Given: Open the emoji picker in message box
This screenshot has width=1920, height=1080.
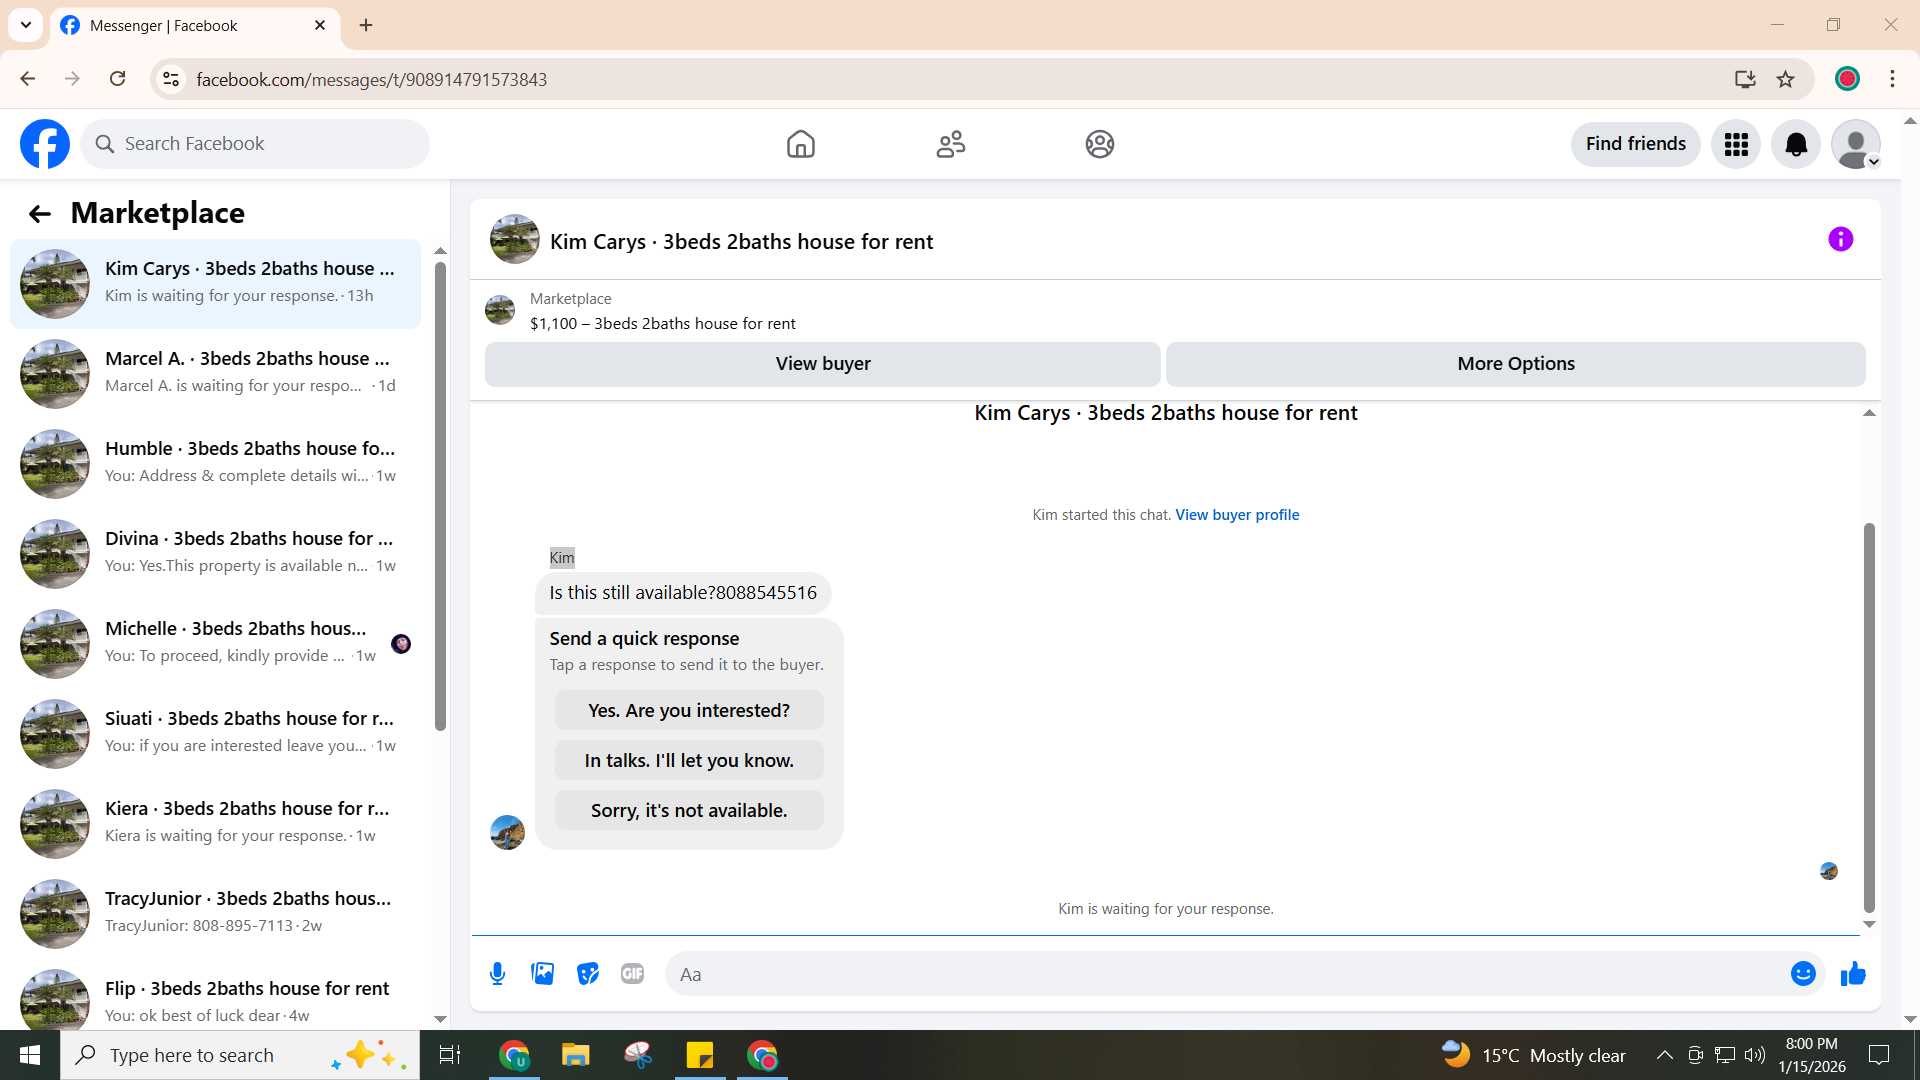Looking at the screenshot, I should point(1802,974).
